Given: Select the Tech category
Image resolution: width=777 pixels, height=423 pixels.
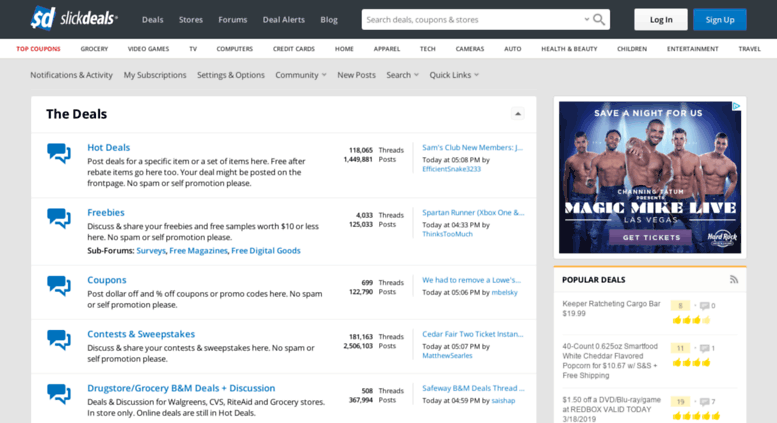Looking at the screenshot, I should tap(428, 49).
